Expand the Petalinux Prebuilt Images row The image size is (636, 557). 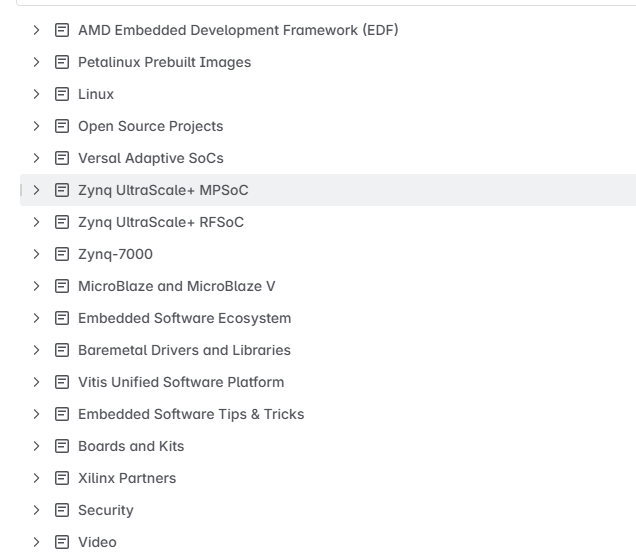click(36, 62)
